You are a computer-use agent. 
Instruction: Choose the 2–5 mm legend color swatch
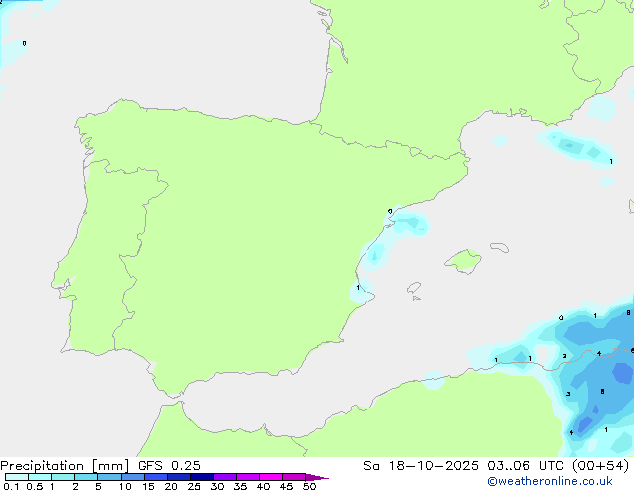86,477
